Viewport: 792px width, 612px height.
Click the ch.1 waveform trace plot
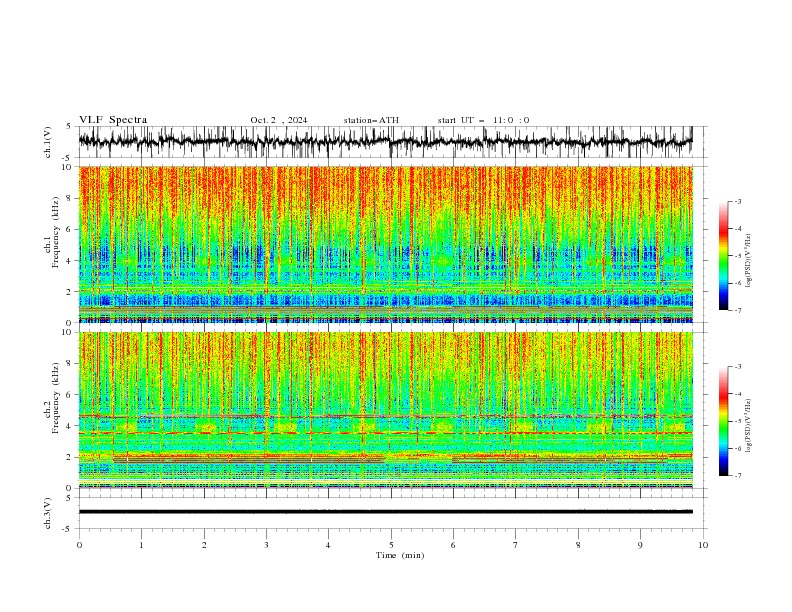click(x=385, y=142)
